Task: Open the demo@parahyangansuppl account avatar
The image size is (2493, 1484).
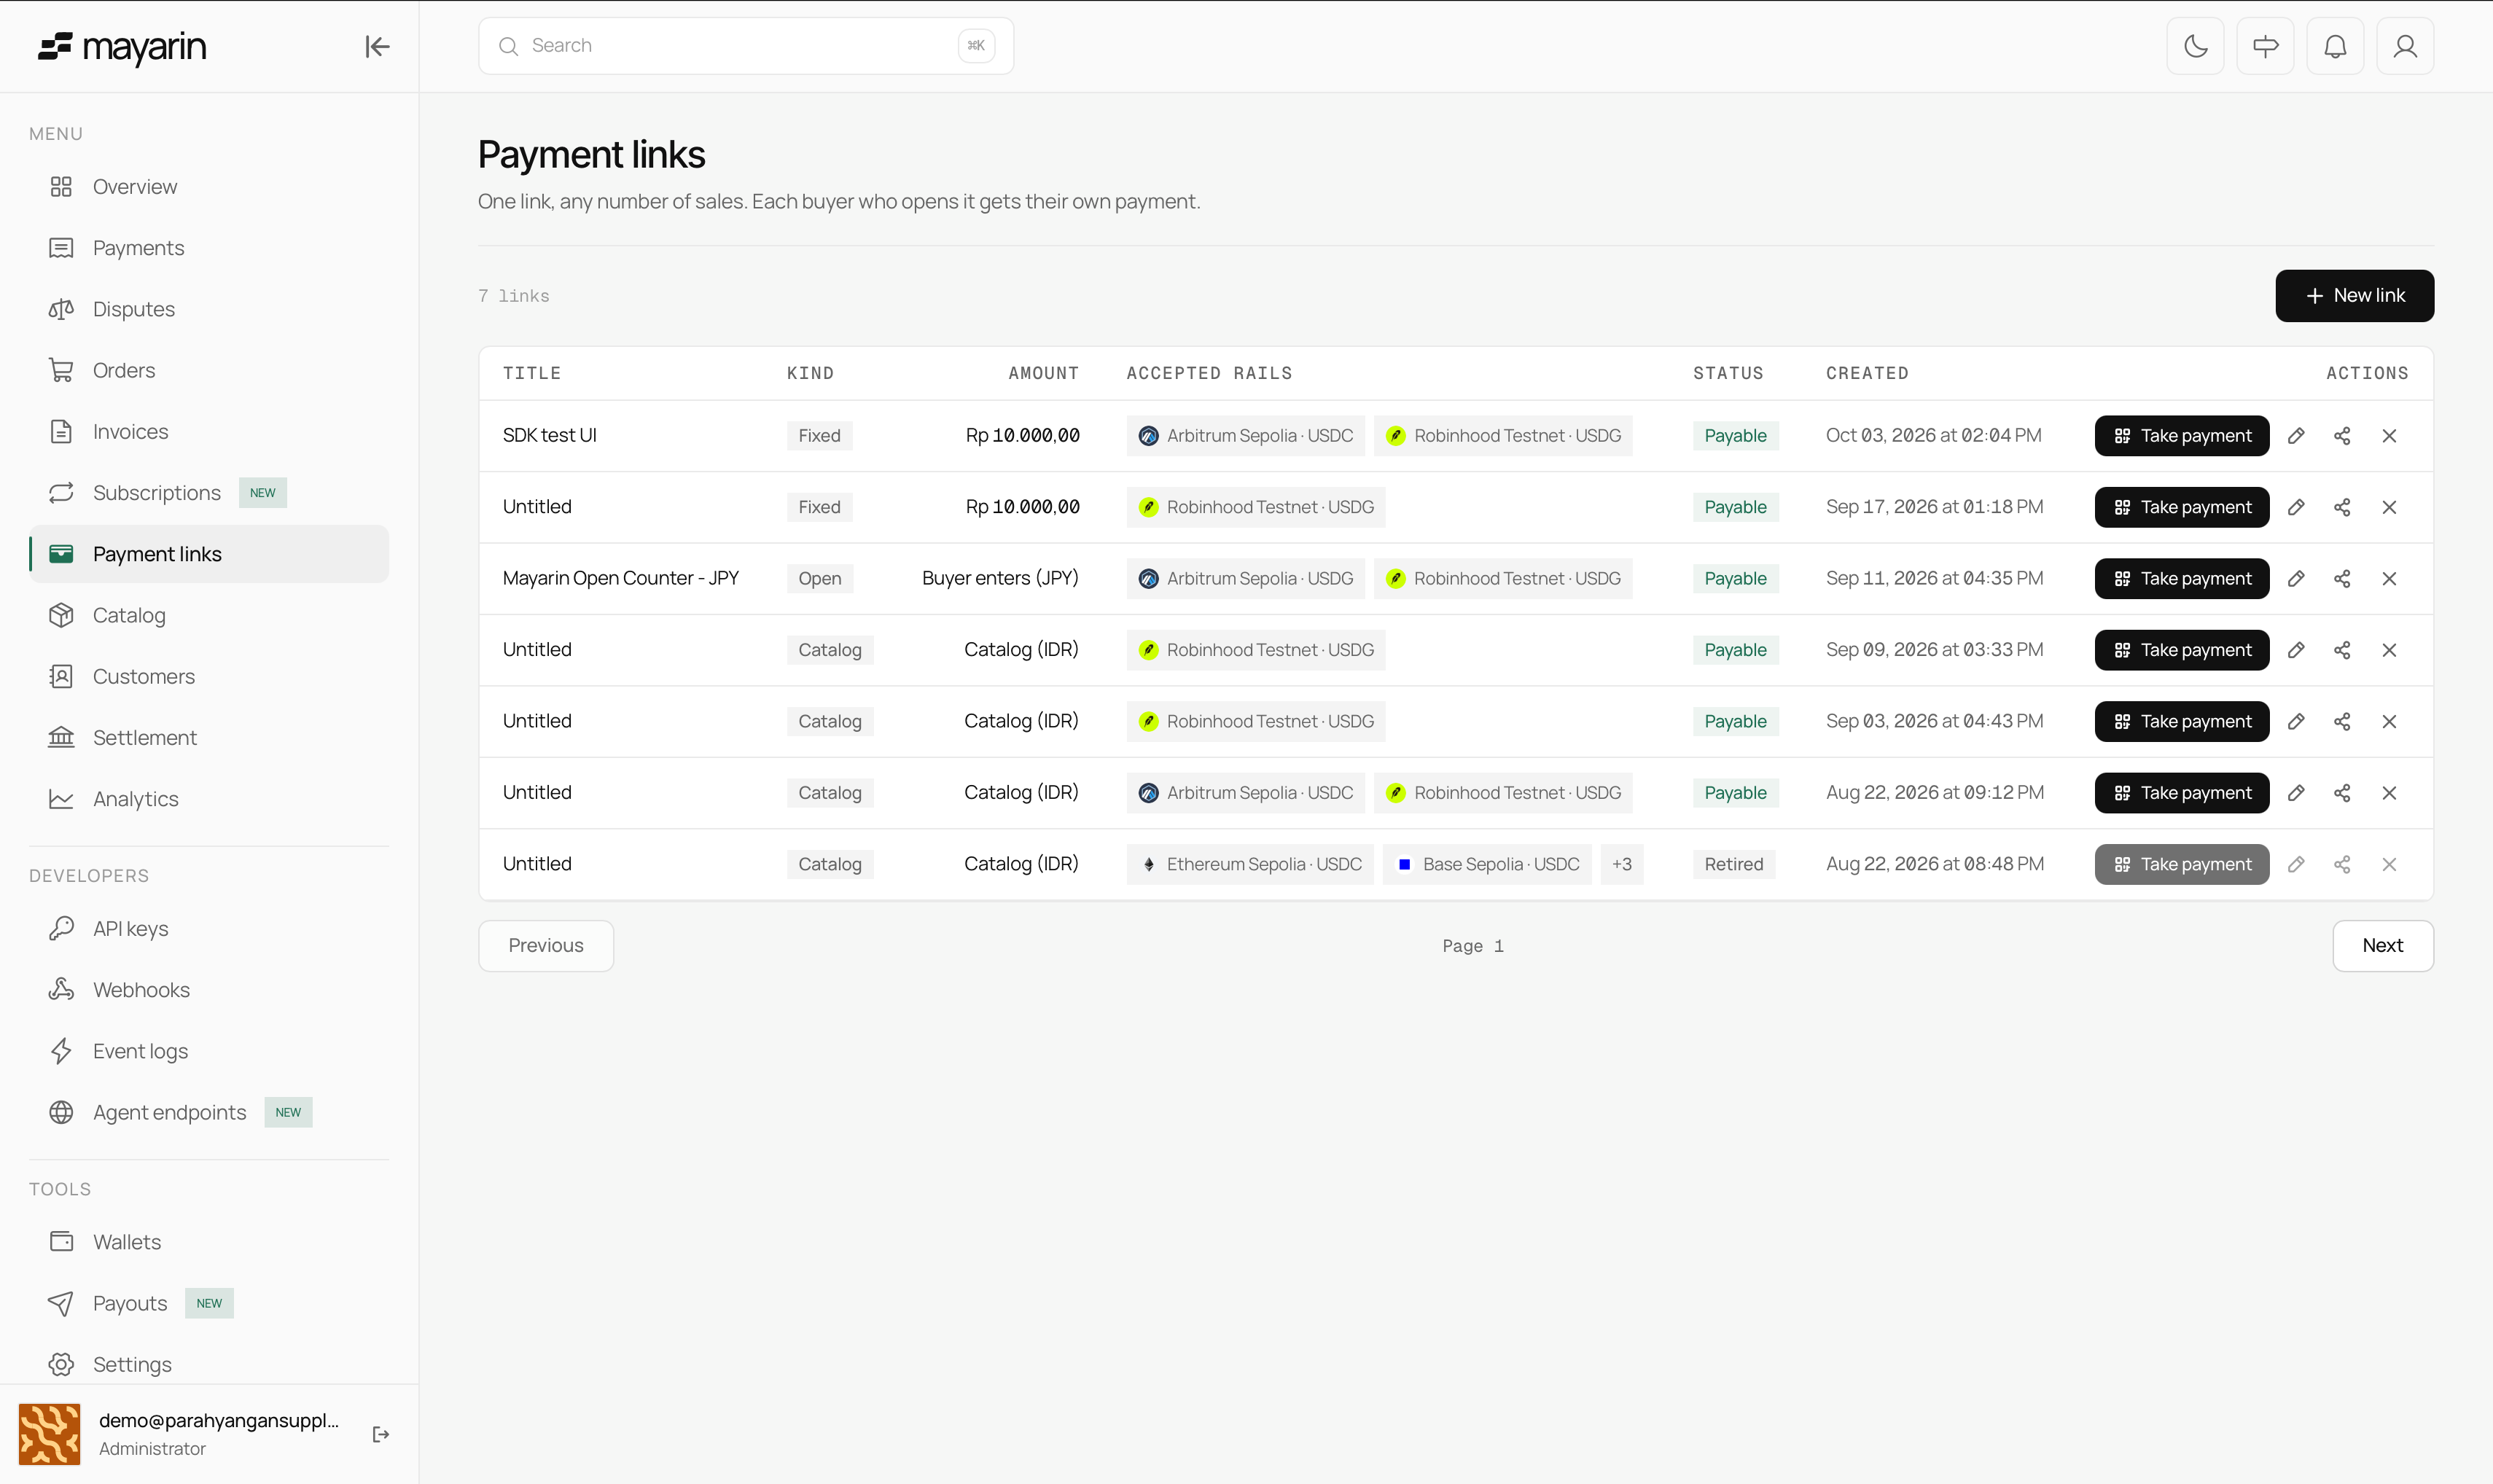Action: coord(49,1434)
